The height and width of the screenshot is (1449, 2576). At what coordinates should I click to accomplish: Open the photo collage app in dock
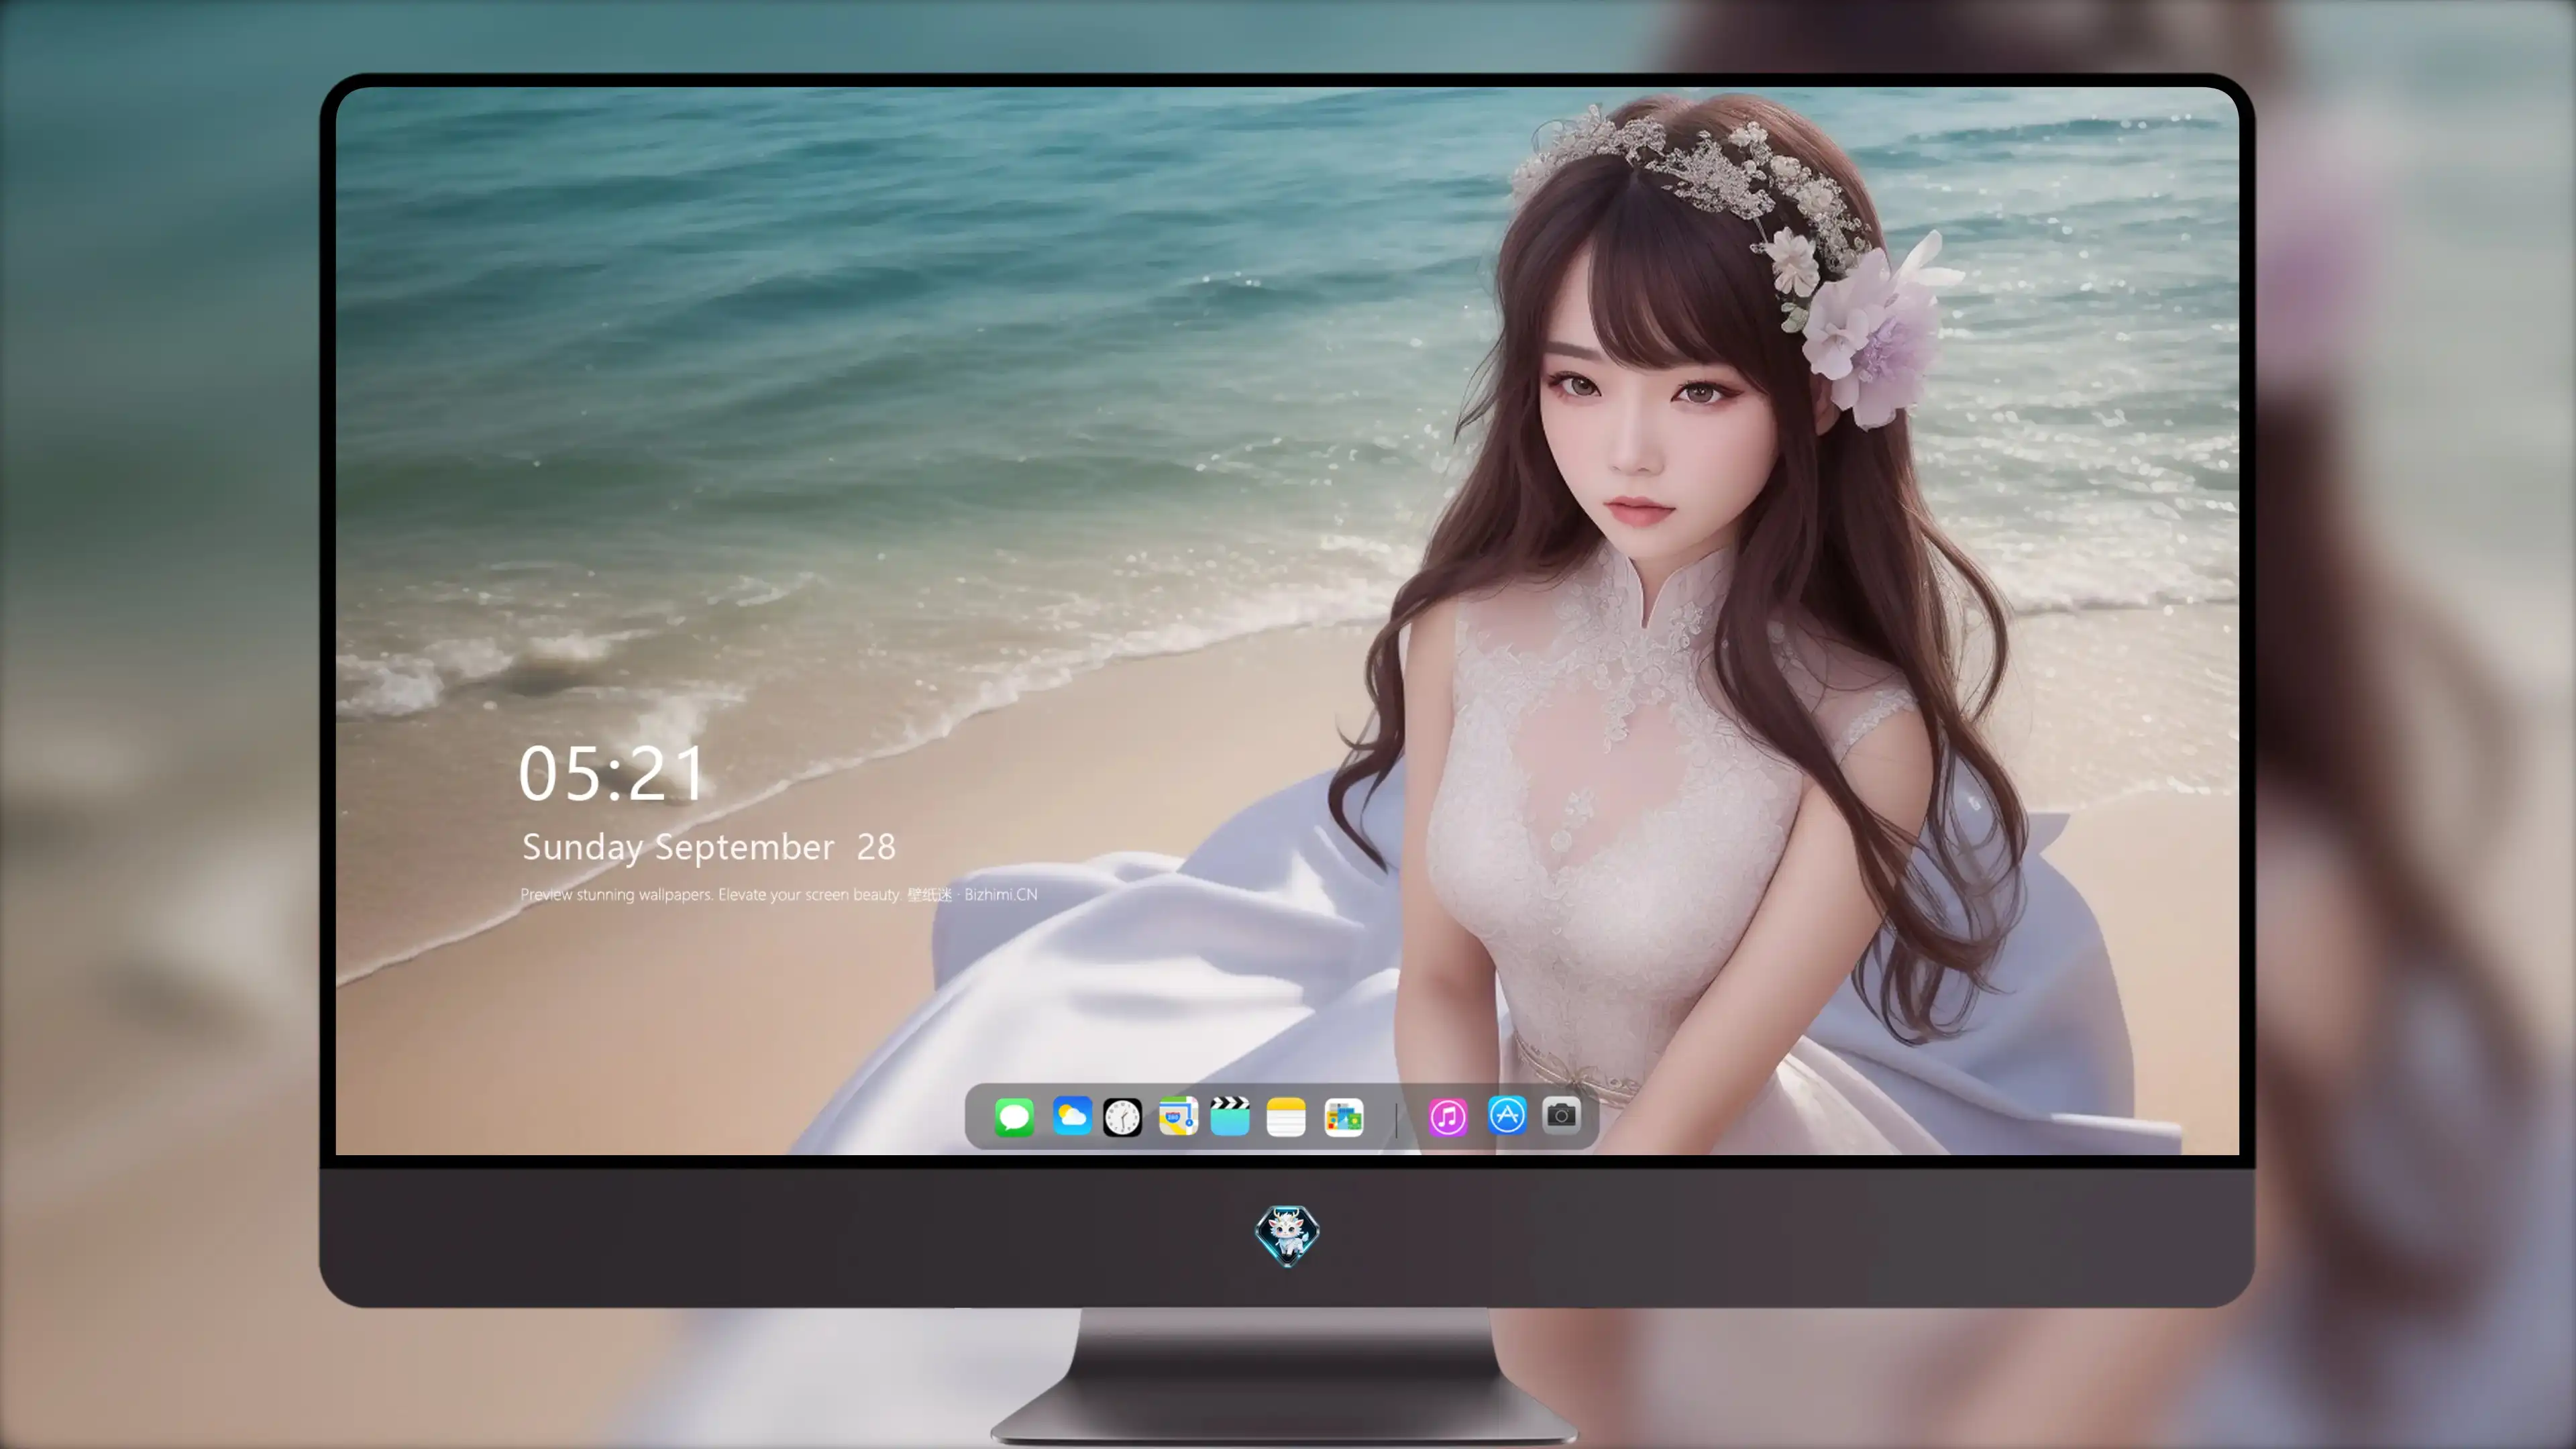pos(1343,1117)
